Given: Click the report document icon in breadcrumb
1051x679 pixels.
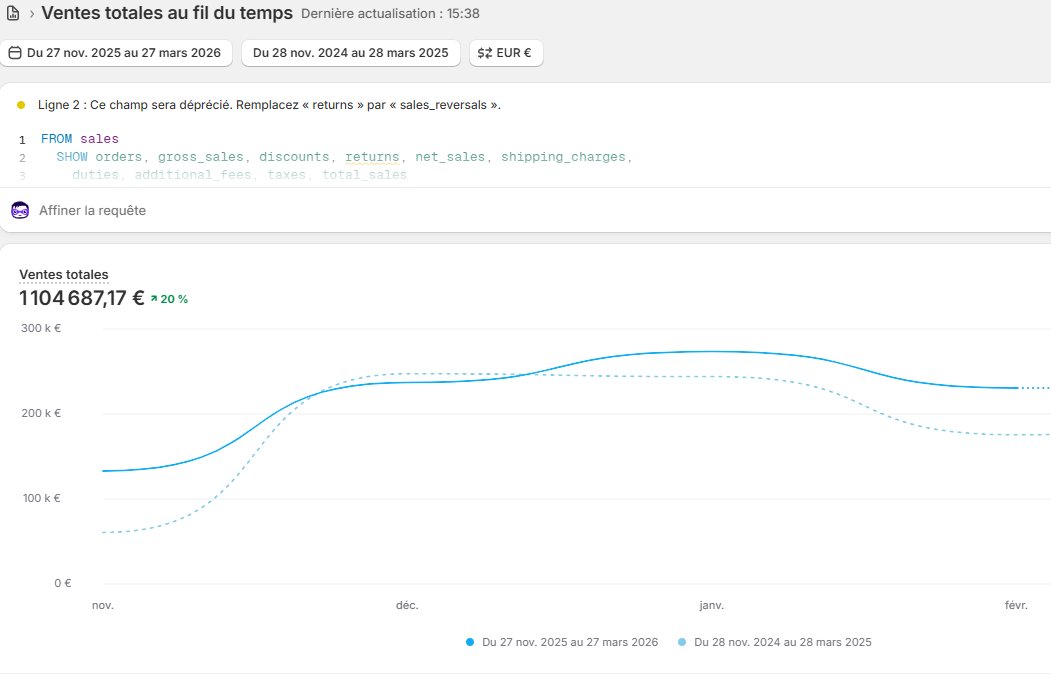Looking at the screenshot, I should pos(13,13).
